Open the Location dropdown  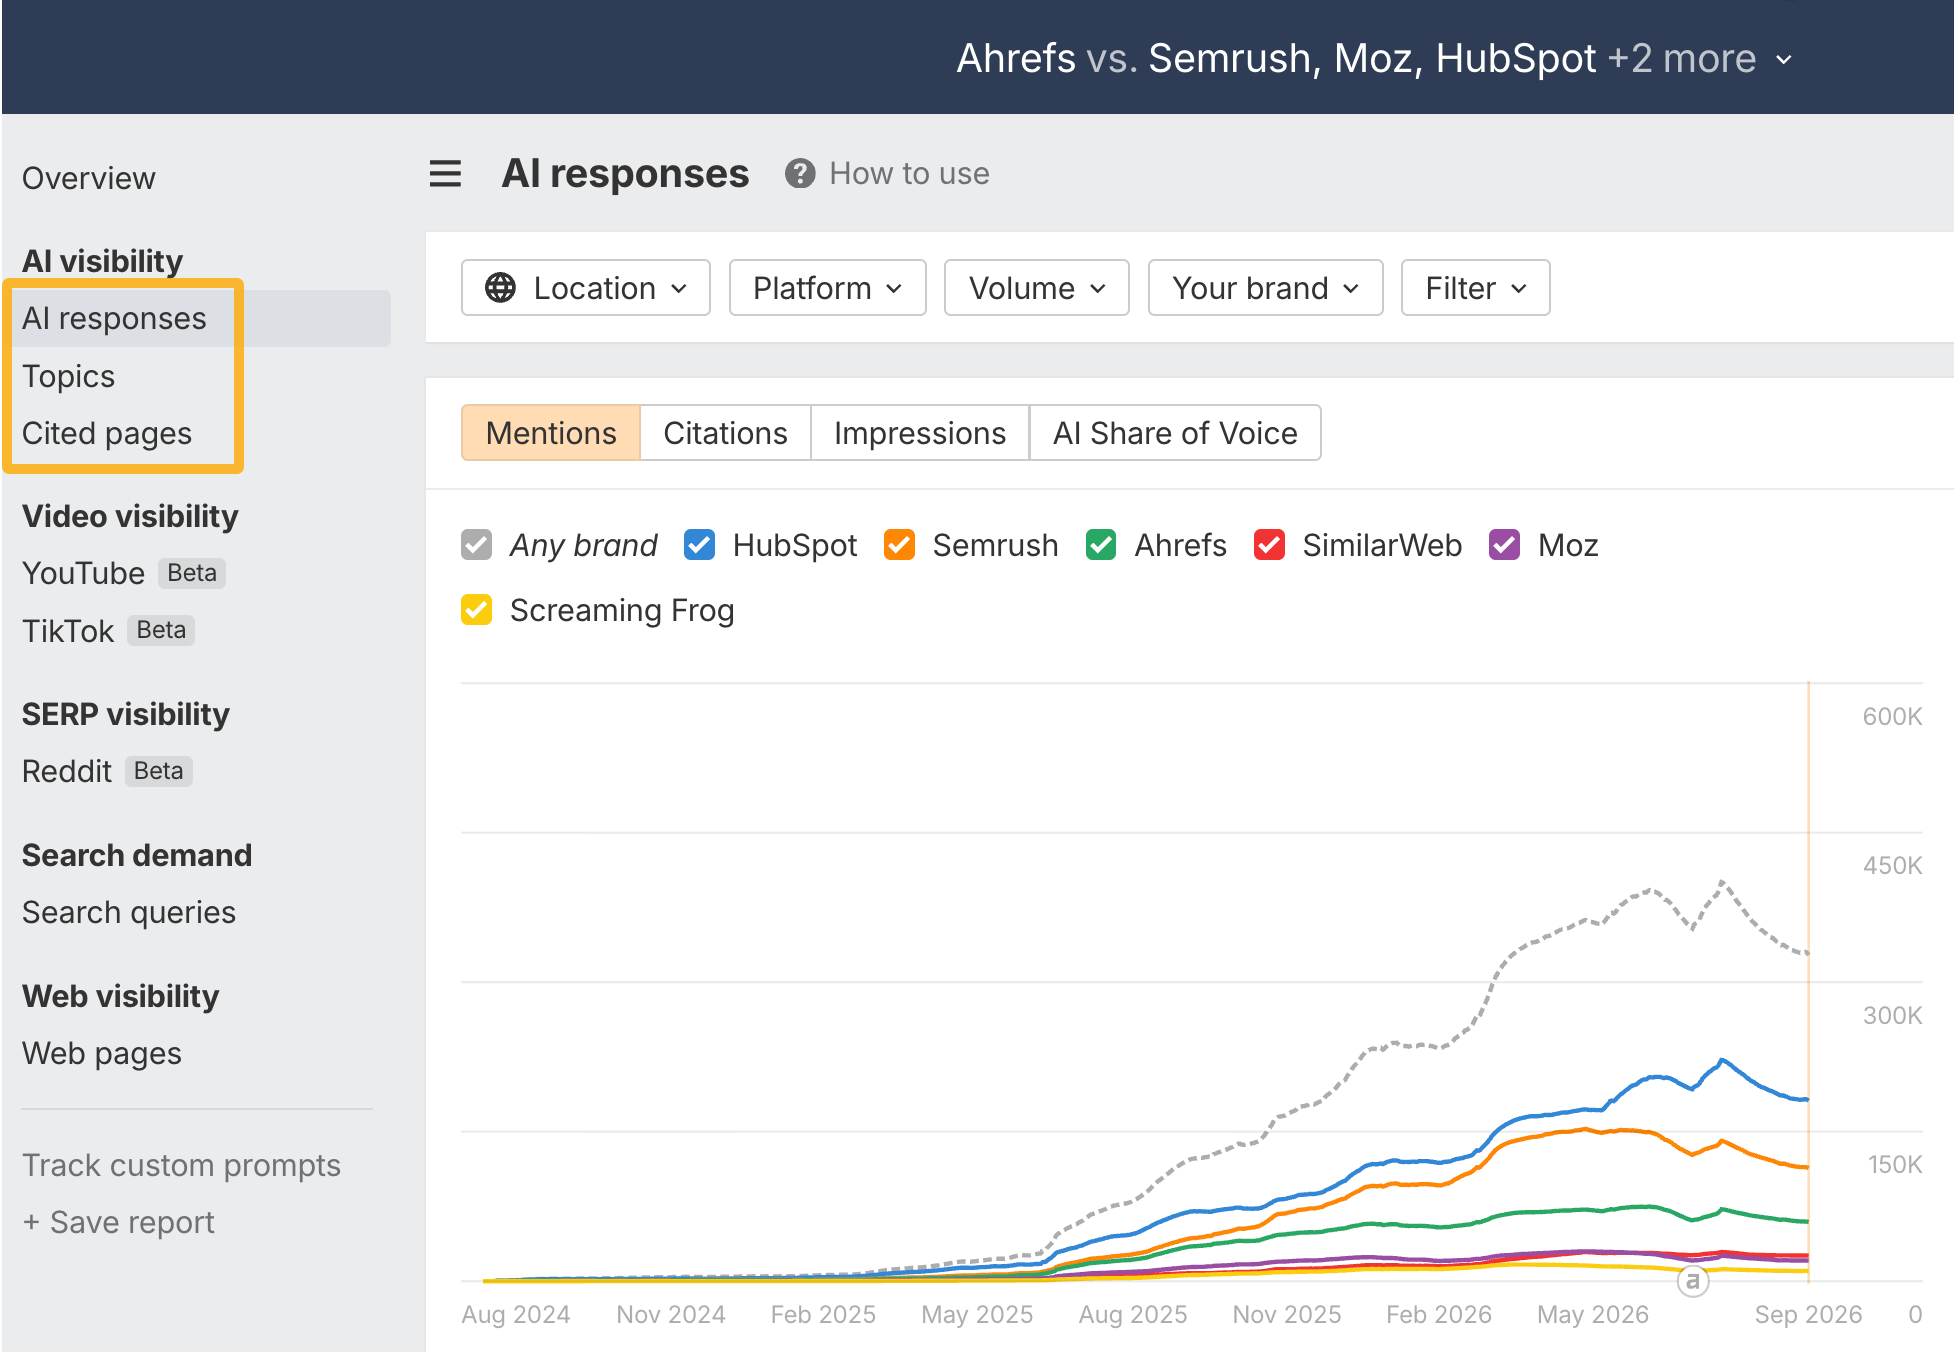tap(586, 288)
